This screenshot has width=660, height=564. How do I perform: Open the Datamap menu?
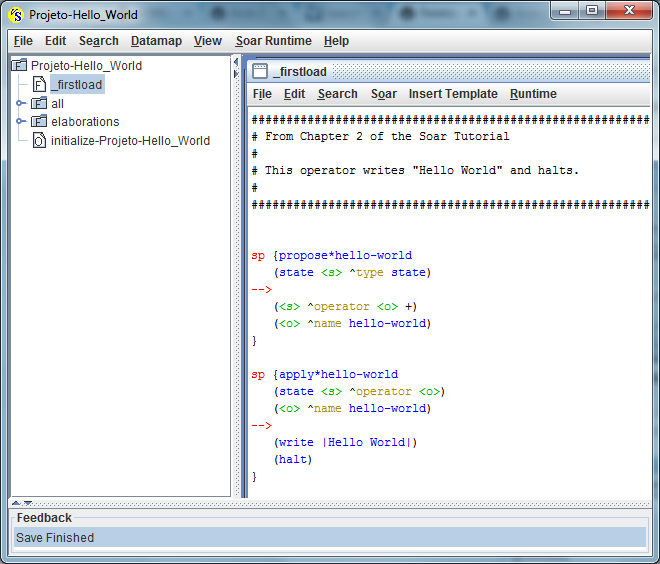tap(156, 41)
